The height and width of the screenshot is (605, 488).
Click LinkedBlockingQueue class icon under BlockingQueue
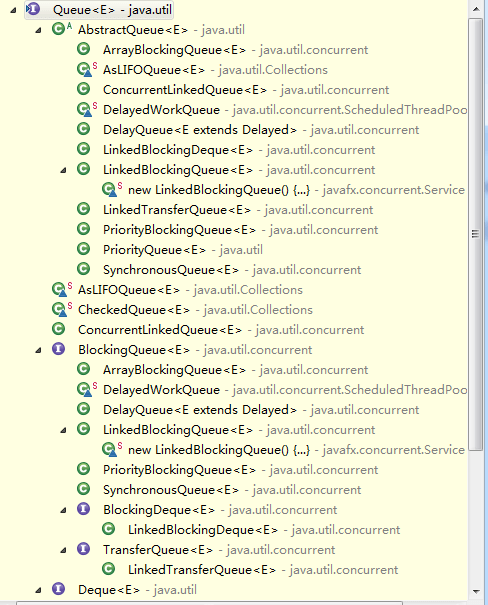[x=83, y=429]
